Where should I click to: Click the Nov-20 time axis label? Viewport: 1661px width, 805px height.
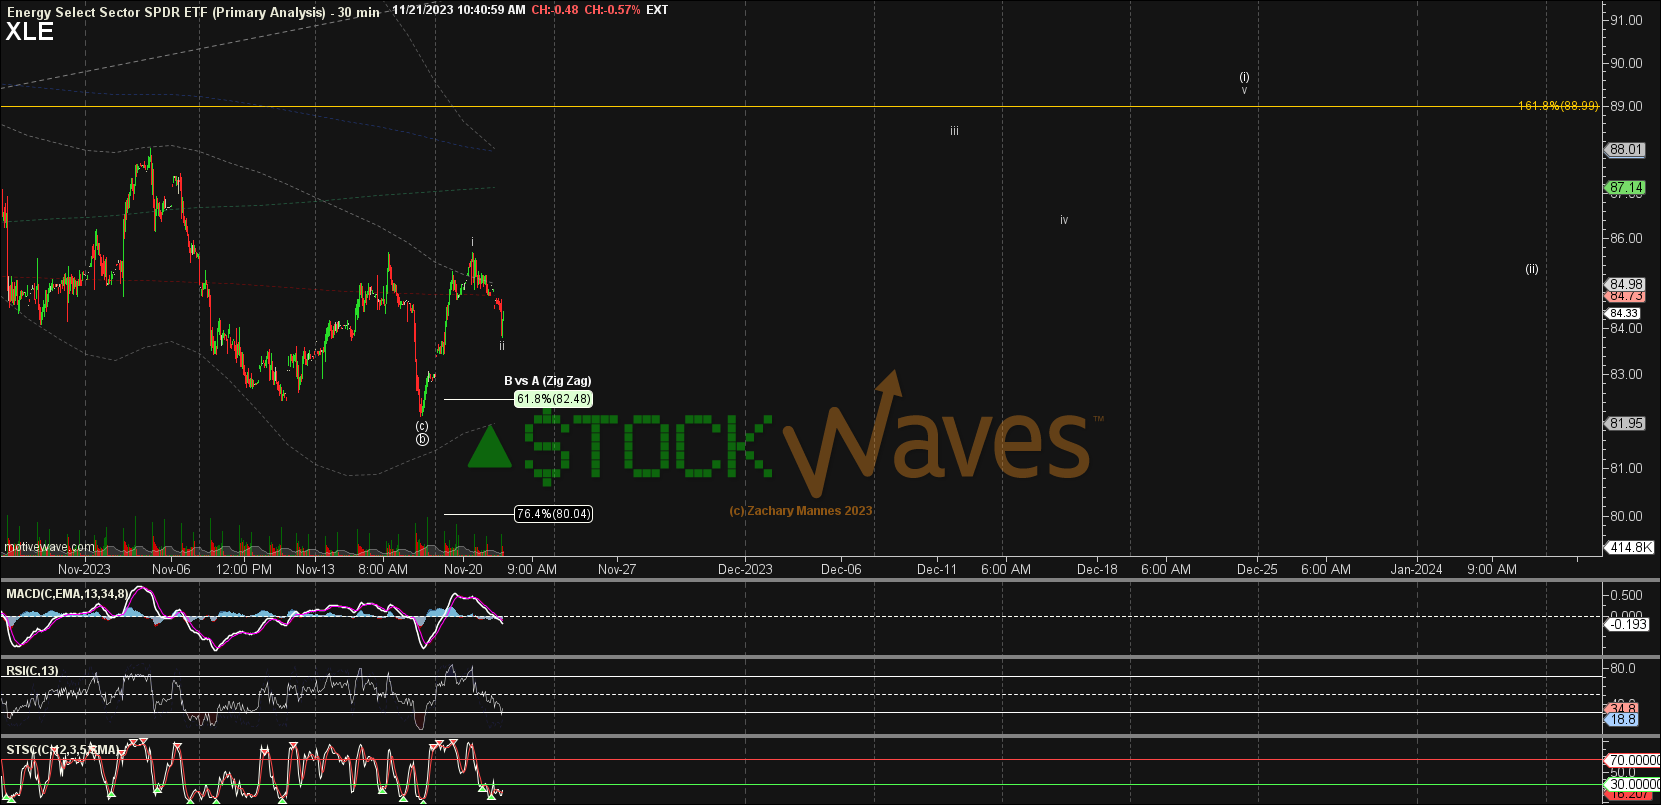coord(463,569)
